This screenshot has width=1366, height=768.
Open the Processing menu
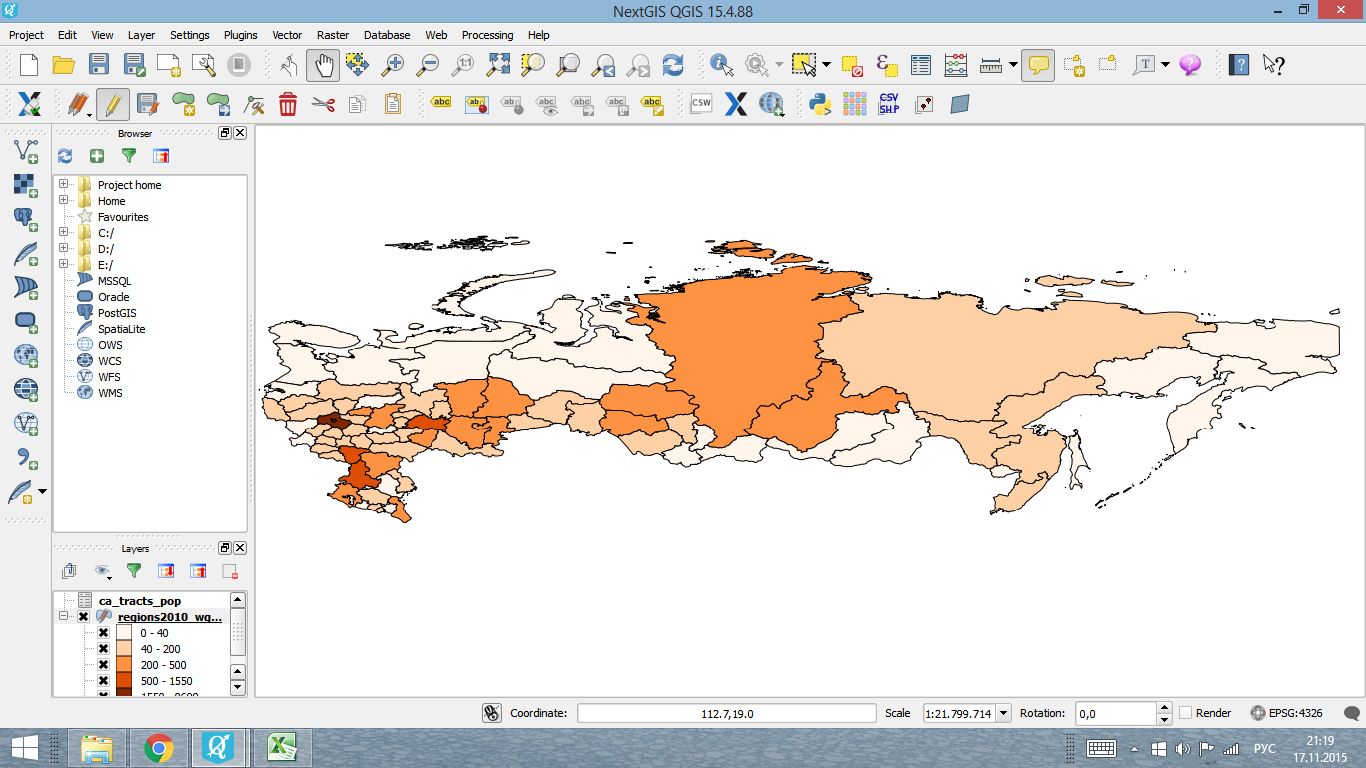coord(487,35)
